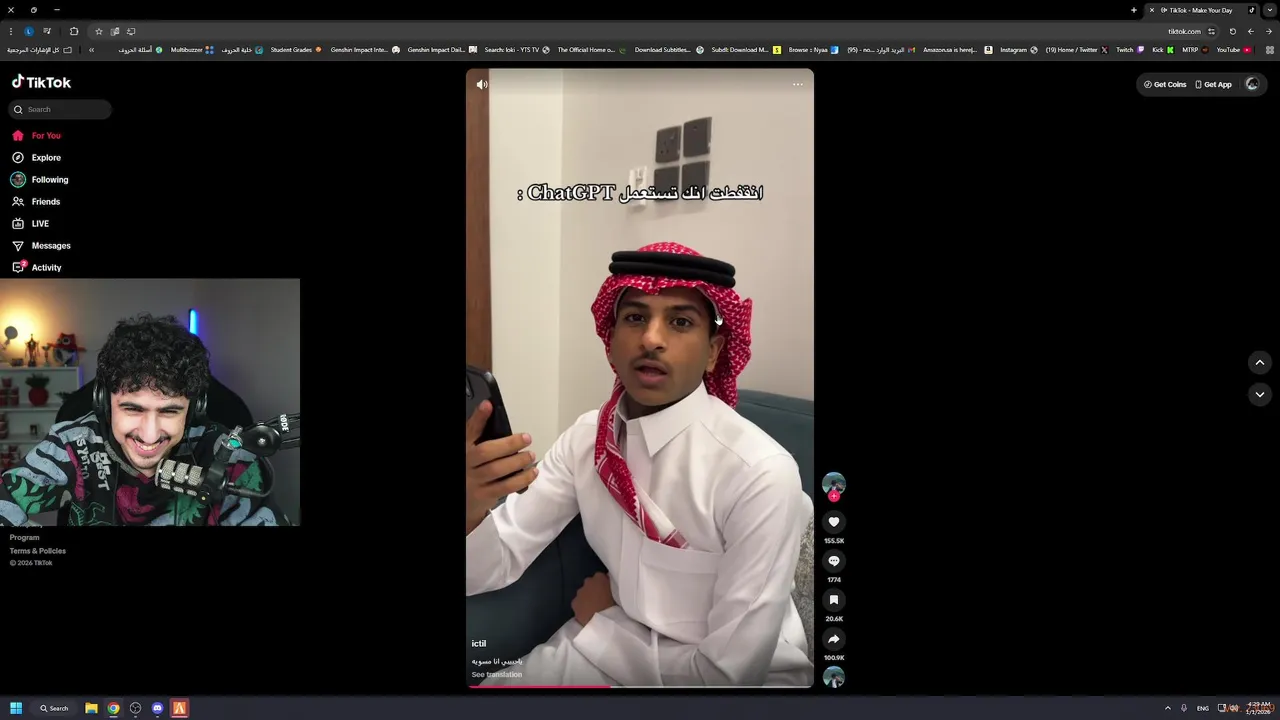Click the browser new tab plus button
Viewport: 1280px width, 720px height.
pyautogui.click(x=1134, y=10)
